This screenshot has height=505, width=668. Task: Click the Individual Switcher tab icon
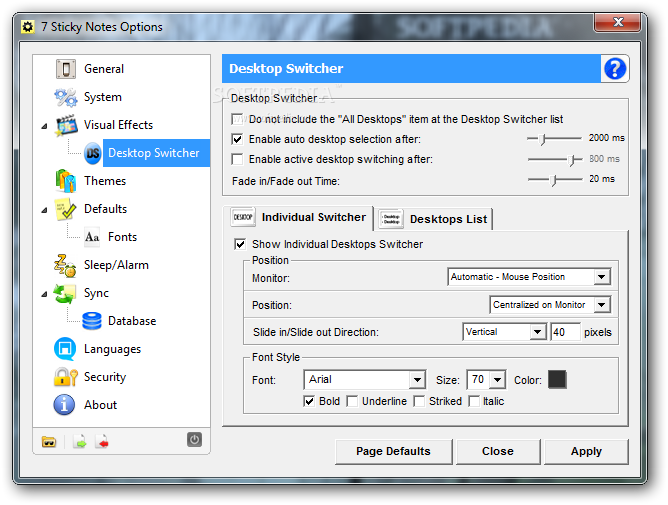[x=243, y=217]
